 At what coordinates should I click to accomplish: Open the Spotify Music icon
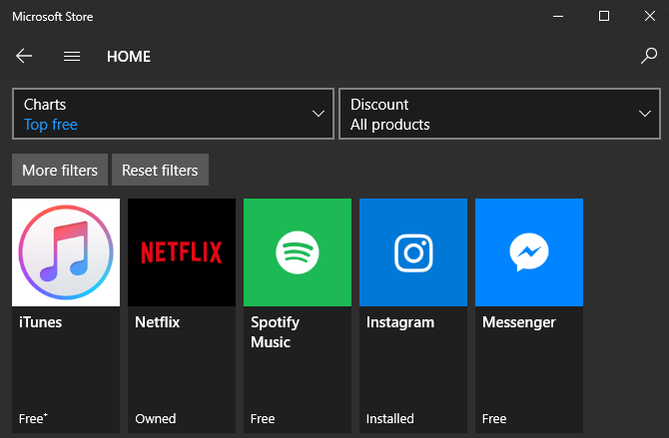point(297,252)
